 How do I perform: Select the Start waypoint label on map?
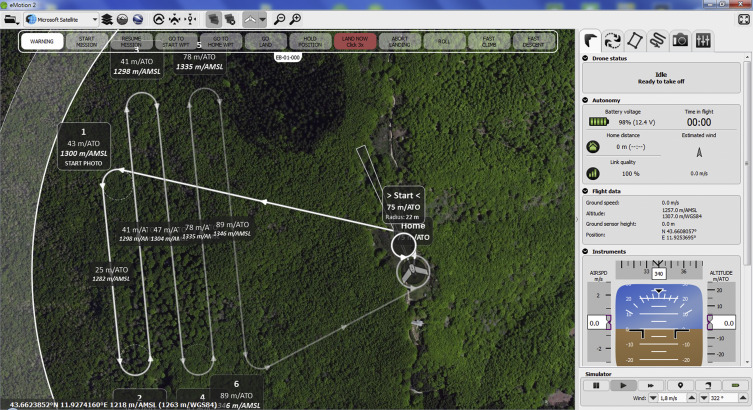point(403,194)
